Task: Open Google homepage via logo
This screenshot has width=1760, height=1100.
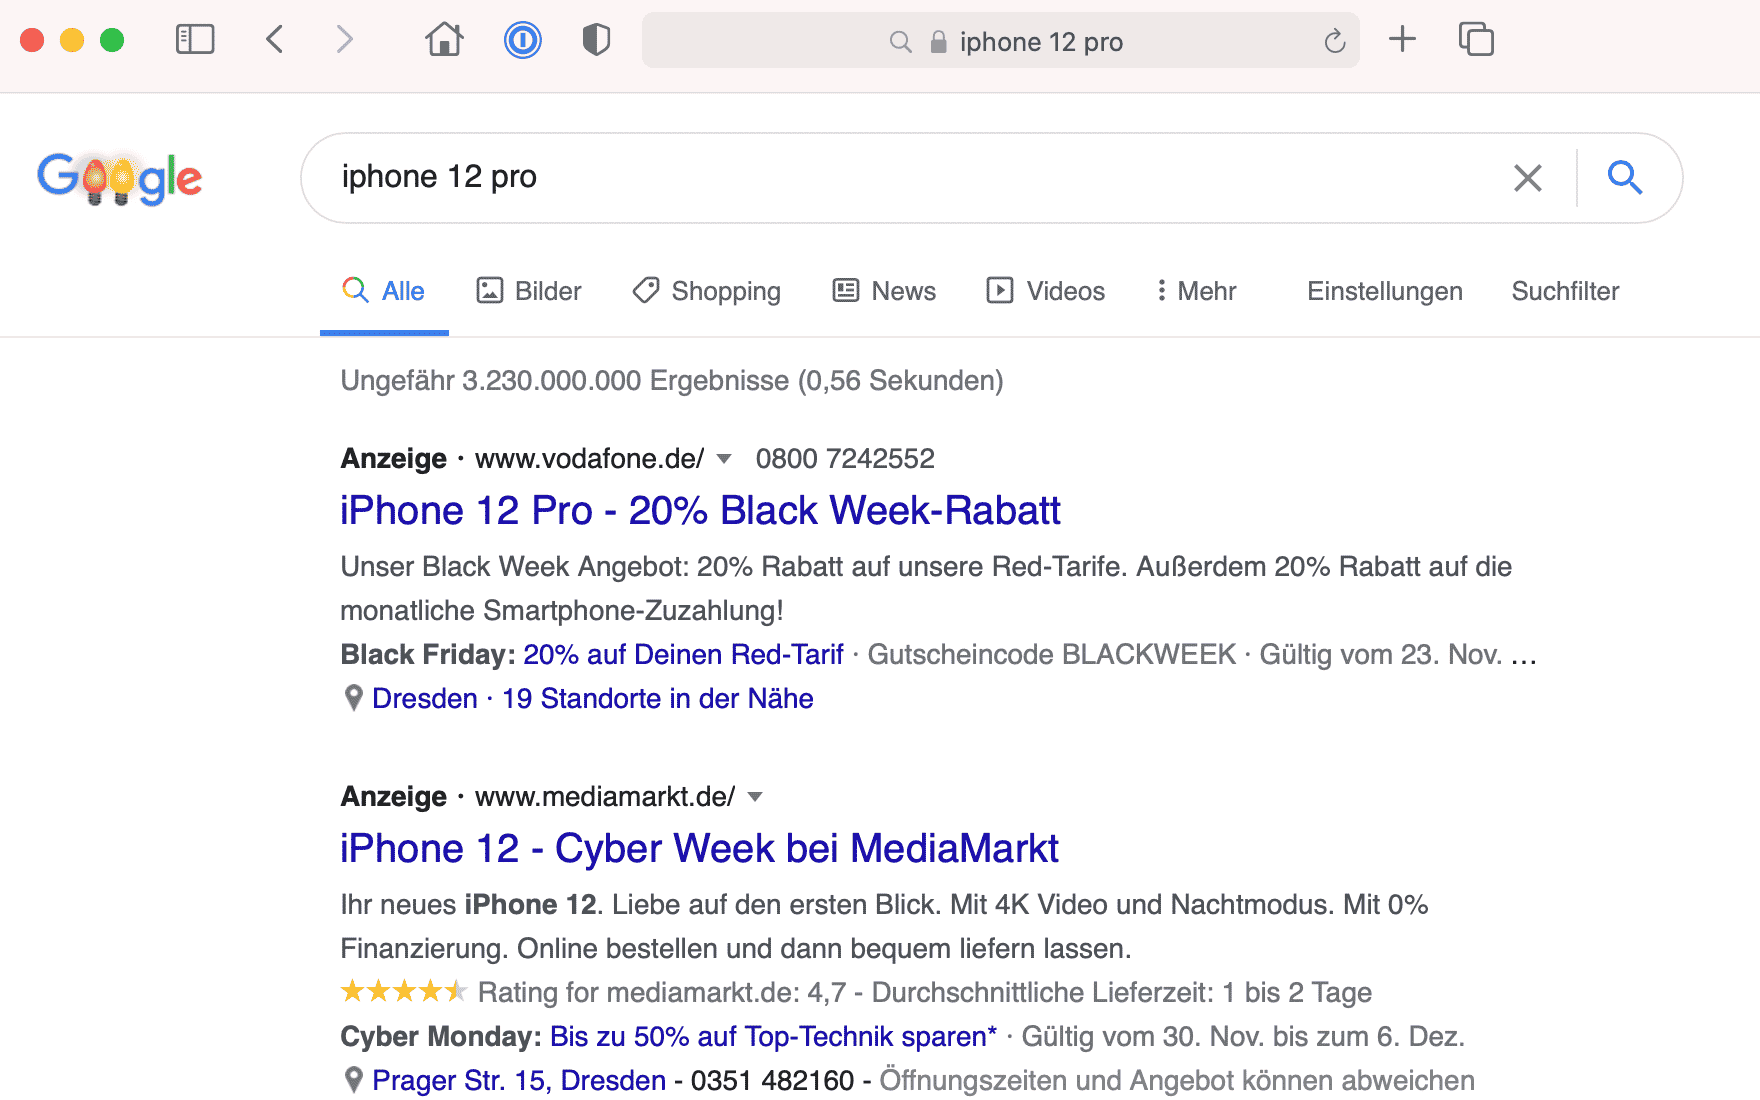Action: tap(120, 178)
